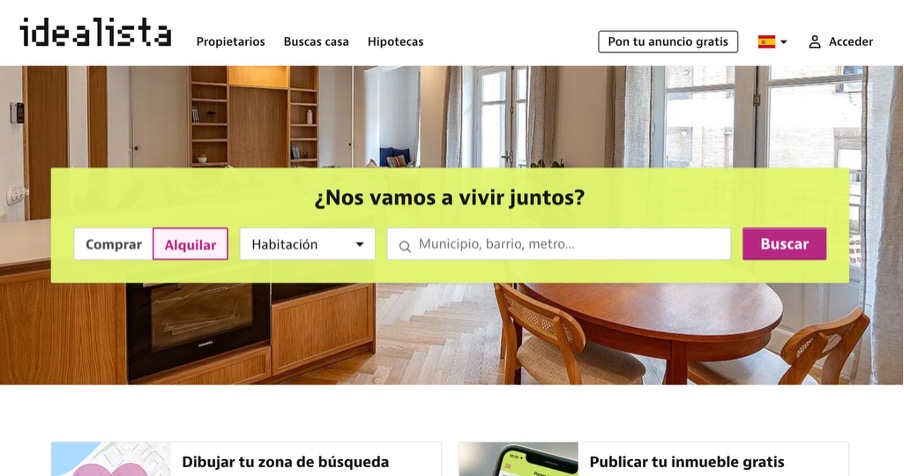The height and width of the screenshot is (476, 904).
Task: Click Pon tu anuncio gratis button
Action: point(668,41)
